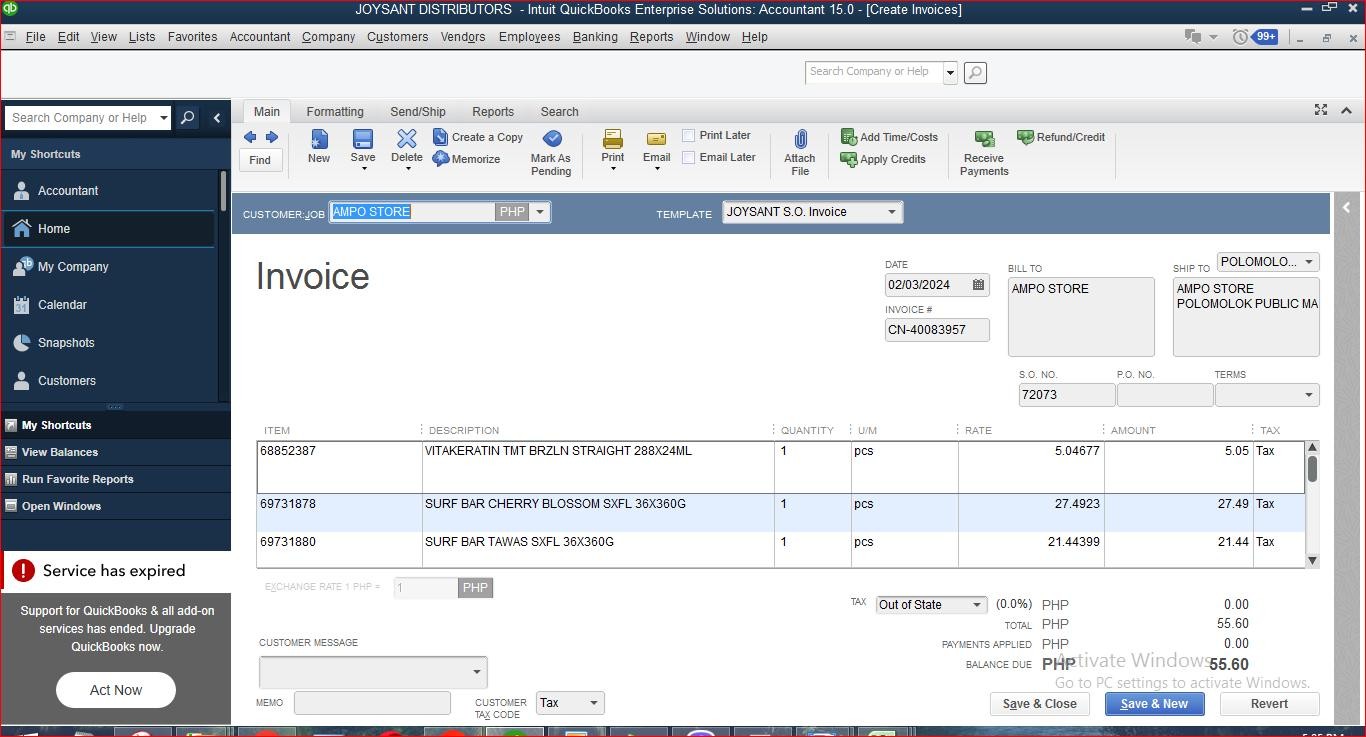Screen dimensions: 1366x737
Task: Open the Open Windows list in sidebar
Action: pos(116,506)
